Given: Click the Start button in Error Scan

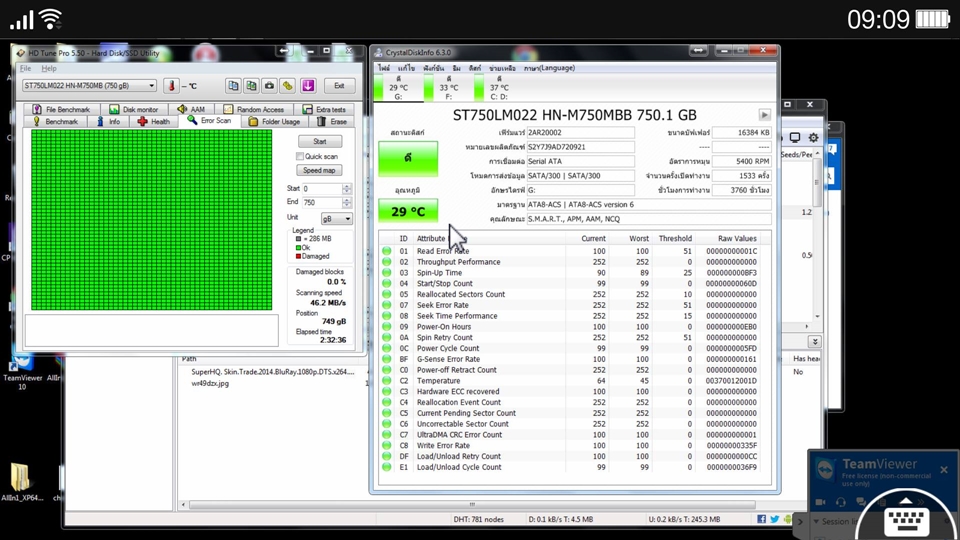Looking at the screenshot, I should click(x=320, y=141).
